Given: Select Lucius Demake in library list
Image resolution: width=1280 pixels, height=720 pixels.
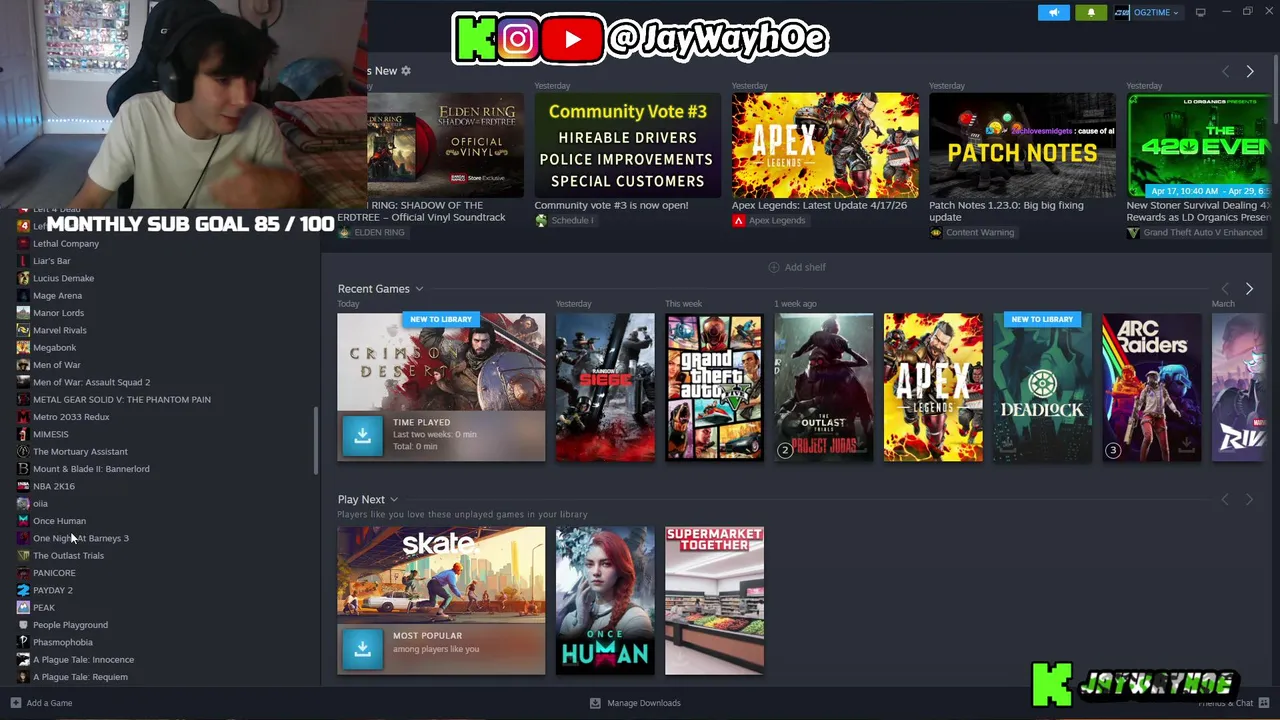Looking at the screenshot, I should pyautogui.click(x=63, y=278).
